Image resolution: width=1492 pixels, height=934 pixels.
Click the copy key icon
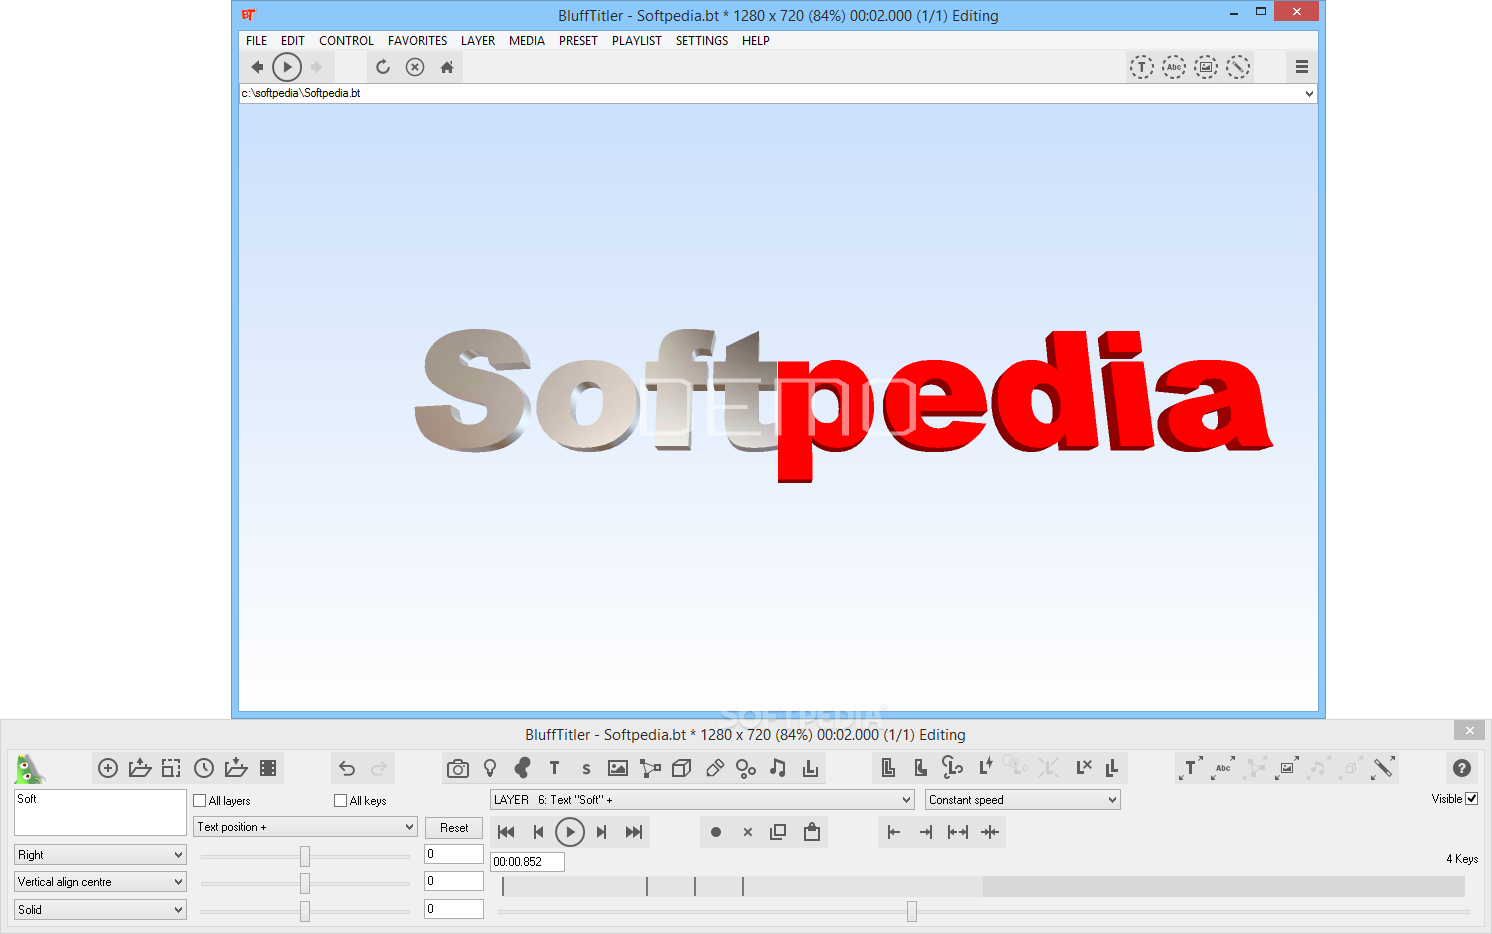point(778,832)
